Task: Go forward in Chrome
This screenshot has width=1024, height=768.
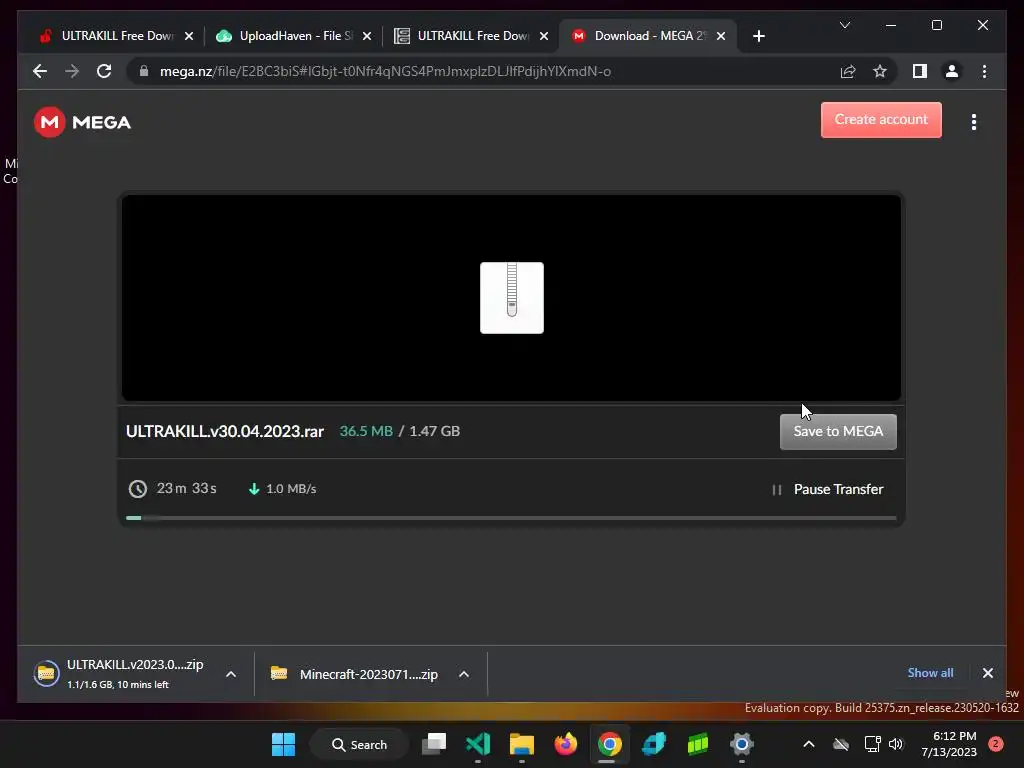Action: coord(72,71)
